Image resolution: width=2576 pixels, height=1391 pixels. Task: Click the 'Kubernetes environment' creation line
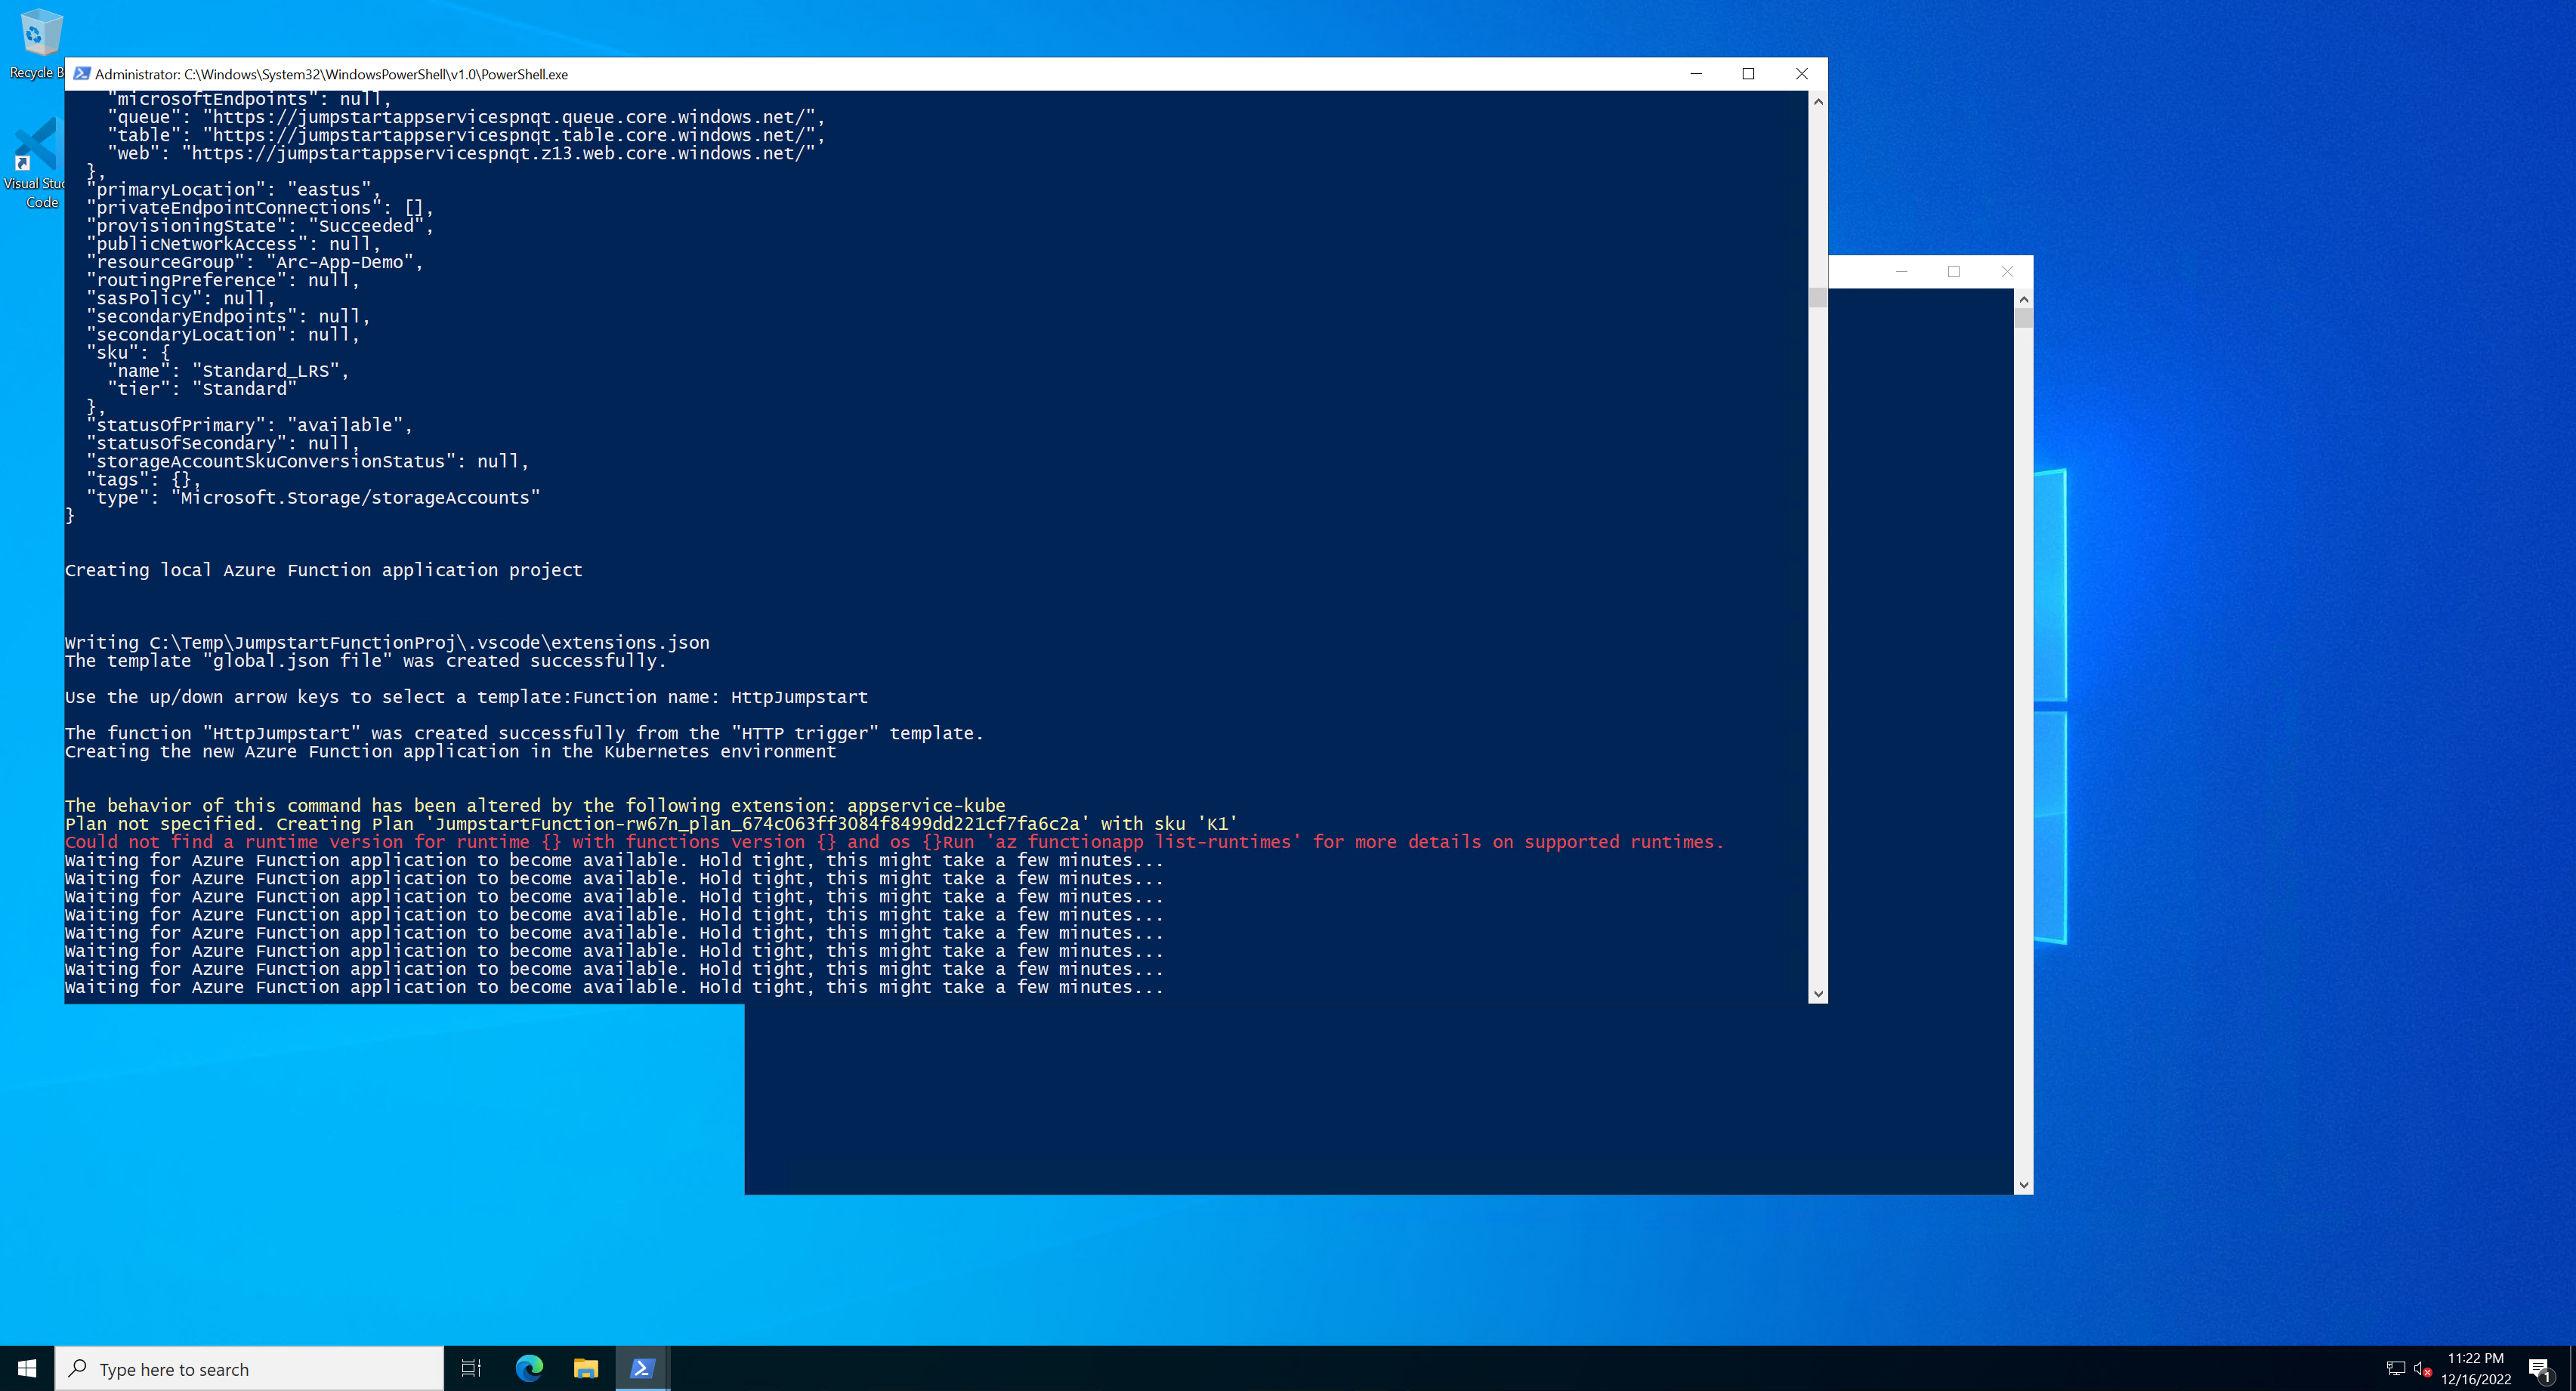[x=450, y=751]
